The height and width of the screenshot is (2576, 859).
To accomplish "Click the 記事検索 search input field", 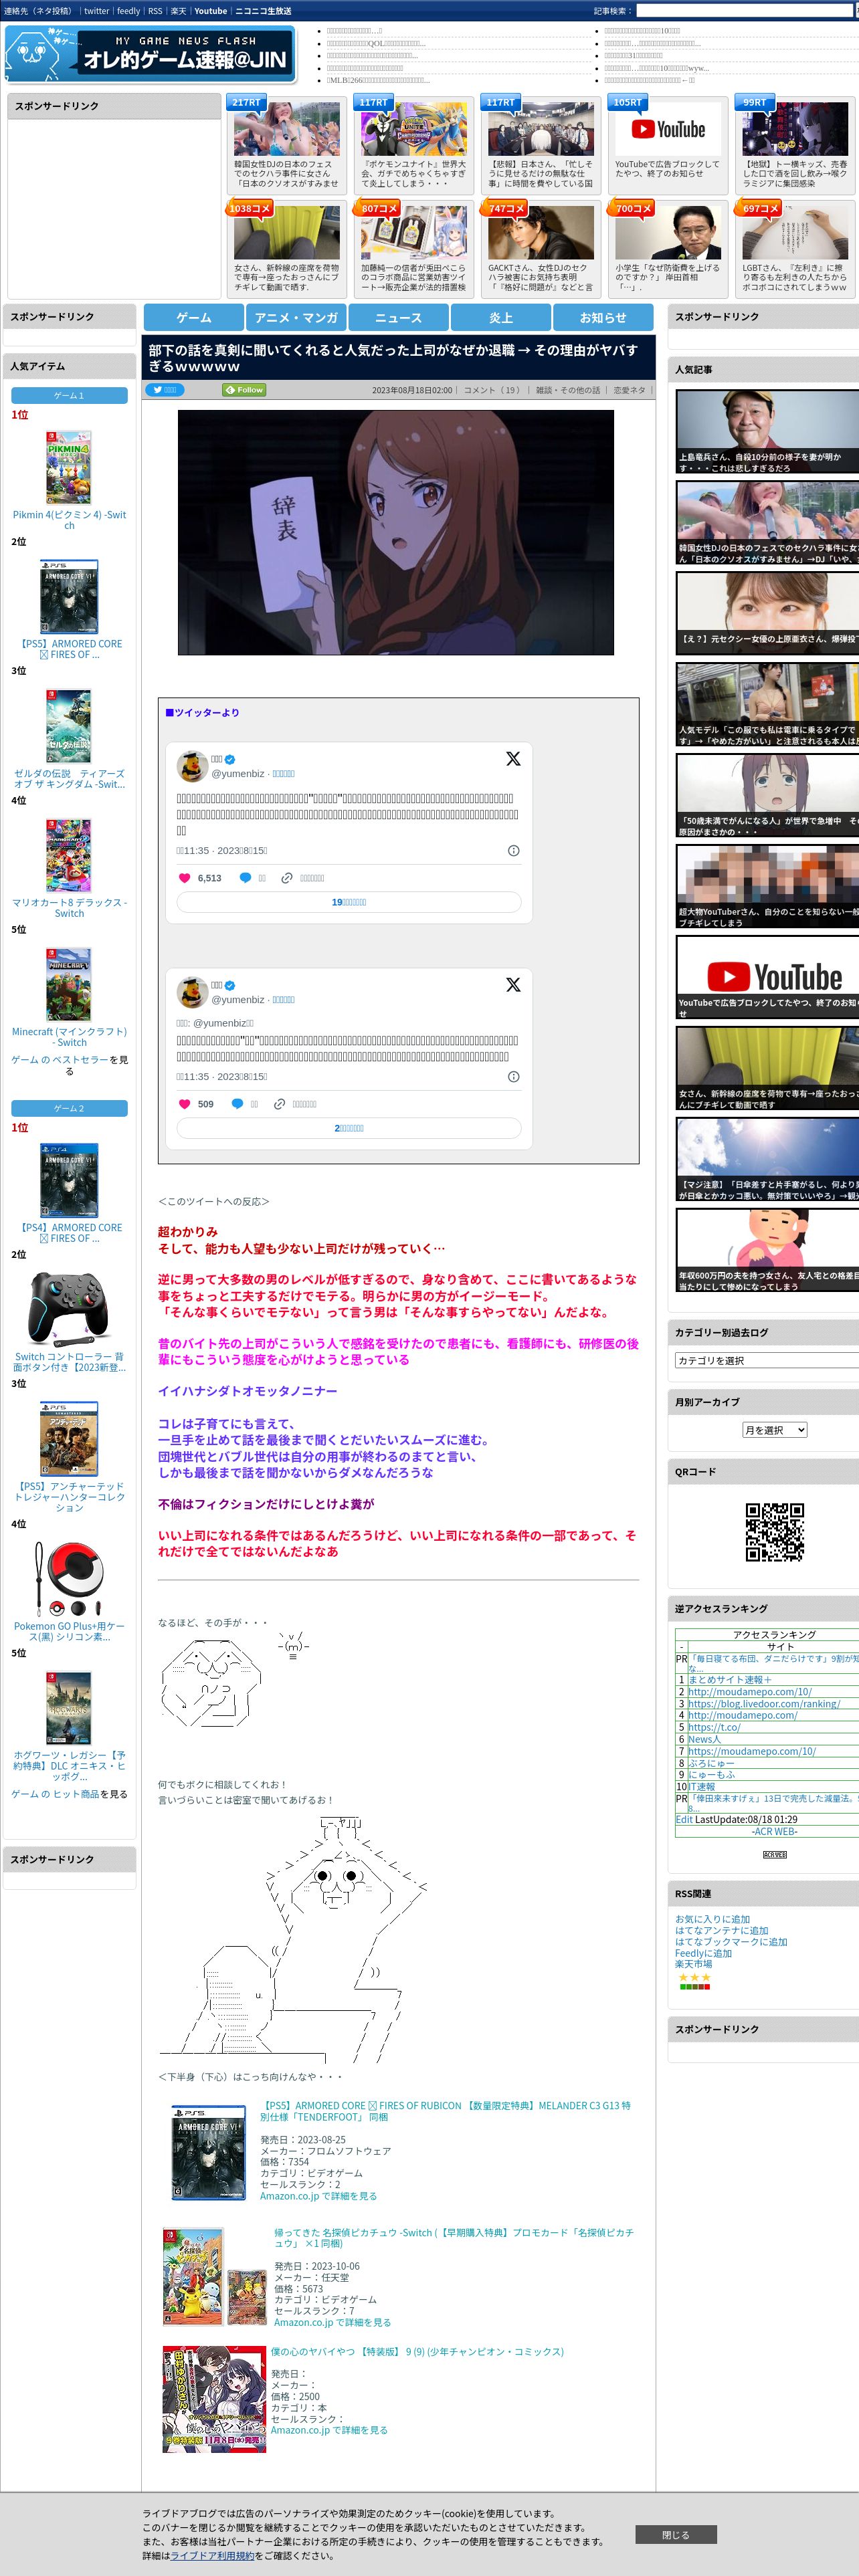I will point(745,11).
